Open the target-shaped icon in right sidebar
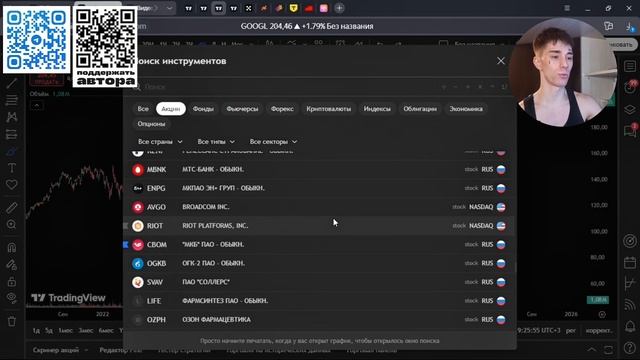Image resolution: width=640 pixels, height=360 pixels. pyautogui.click(x=630, y=241)
